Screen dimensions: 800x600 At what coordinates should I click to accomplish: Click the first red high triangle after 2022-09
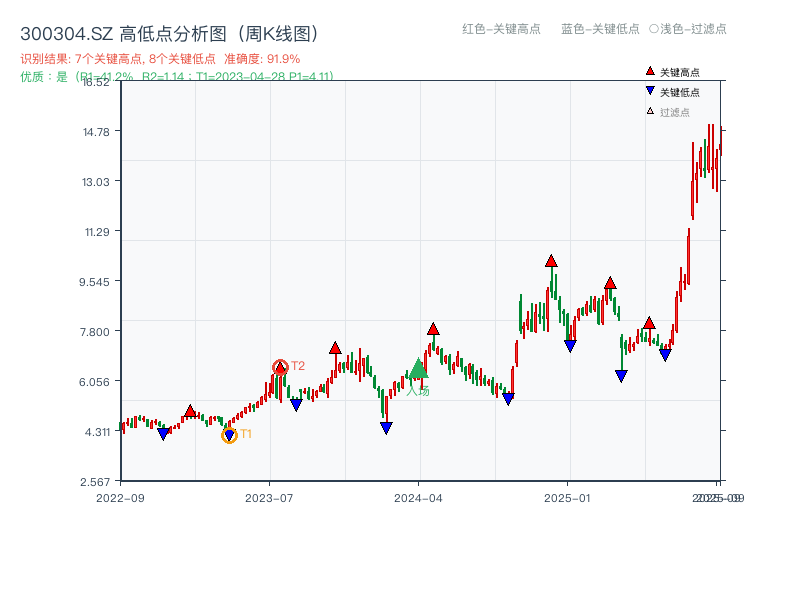coord(190,411)
